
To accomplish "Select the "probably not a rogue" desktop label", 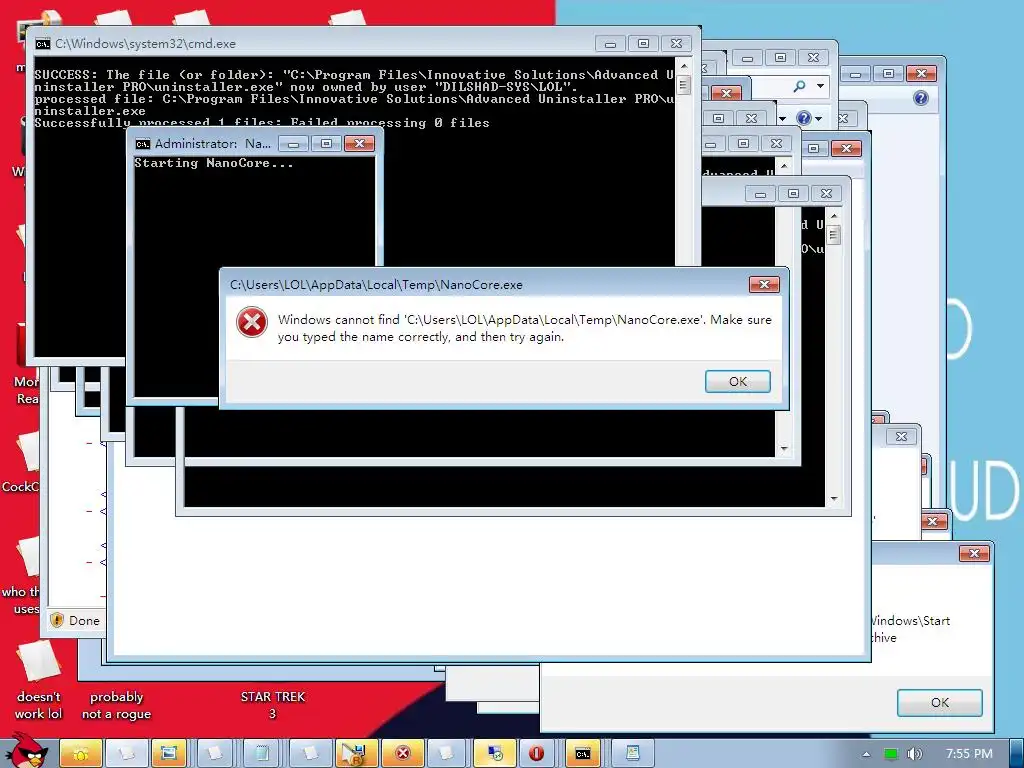I will (x=116, y=705).
